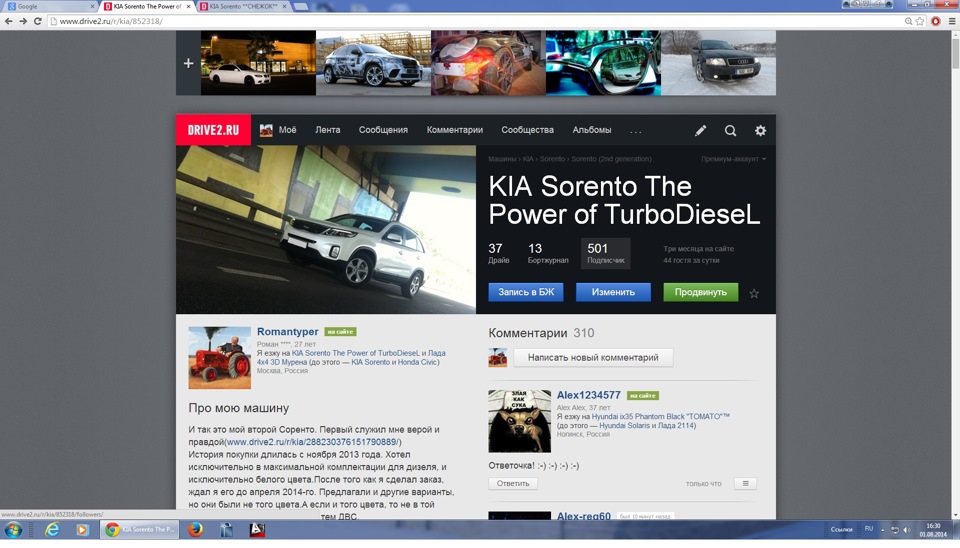This screenshot has height=548, width=960.
Task: Open Windows Start button
Action: pyautogui.click(x=13, y=530)
